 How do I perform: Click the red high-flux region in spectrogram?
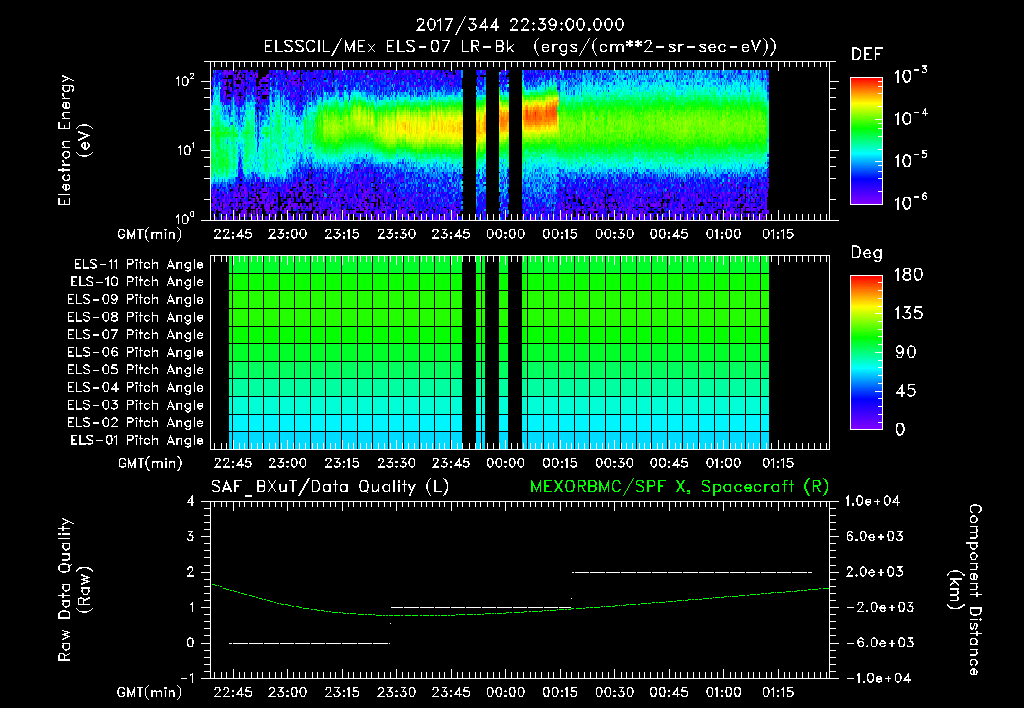click(x=541, y=112)
